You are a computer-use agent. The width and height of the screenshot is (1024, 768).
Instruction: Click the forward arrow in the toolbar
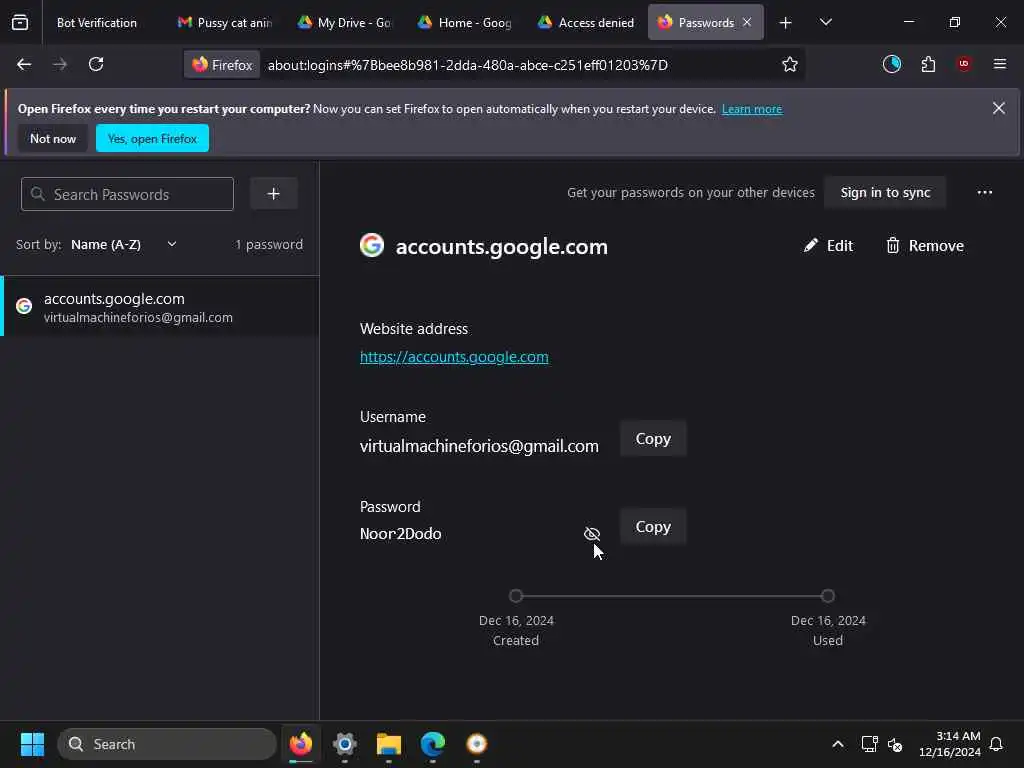click(x=59, y=64)
